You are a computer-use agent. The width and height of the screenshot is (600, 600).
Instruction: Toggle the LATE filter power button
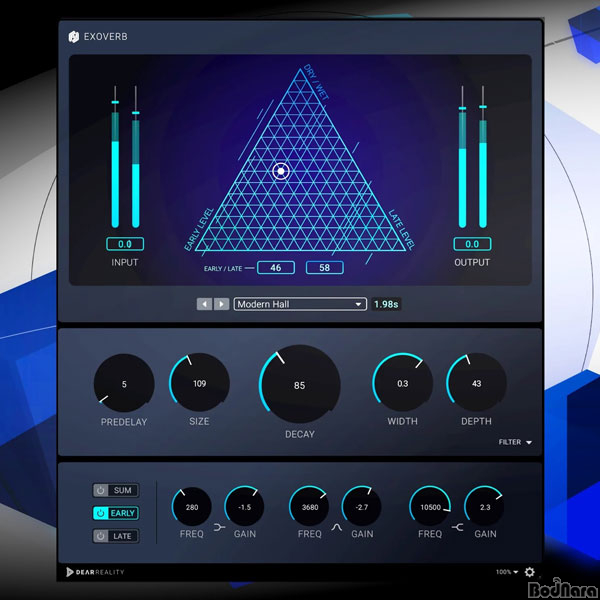tap(101, 536)
